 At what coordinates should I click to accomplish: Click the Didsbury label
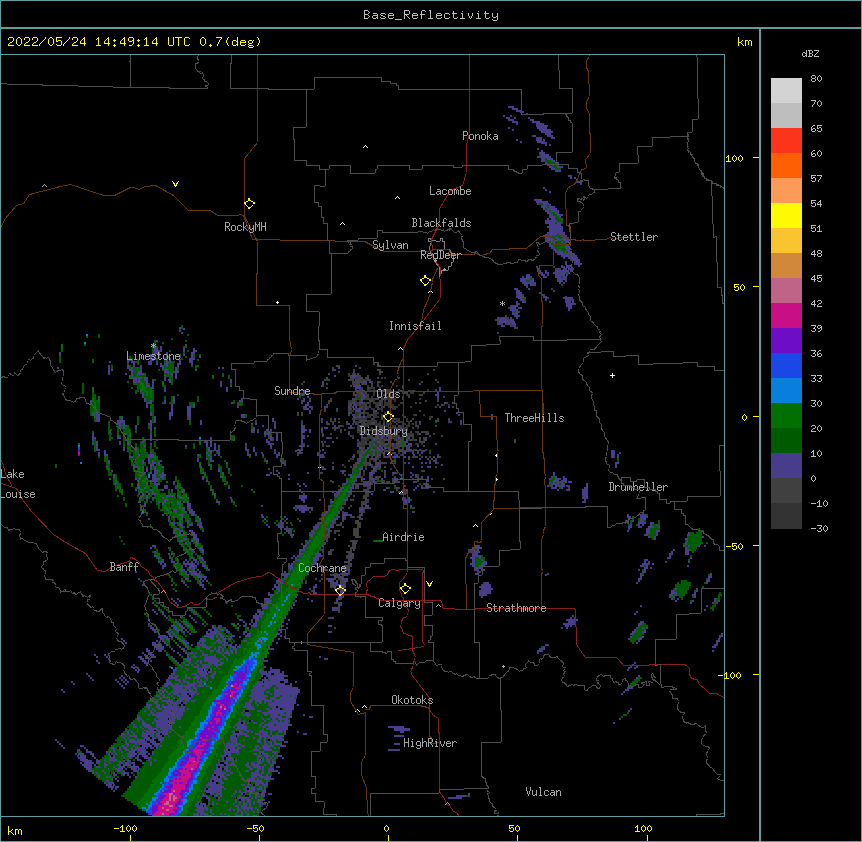[x=384, y=431]
